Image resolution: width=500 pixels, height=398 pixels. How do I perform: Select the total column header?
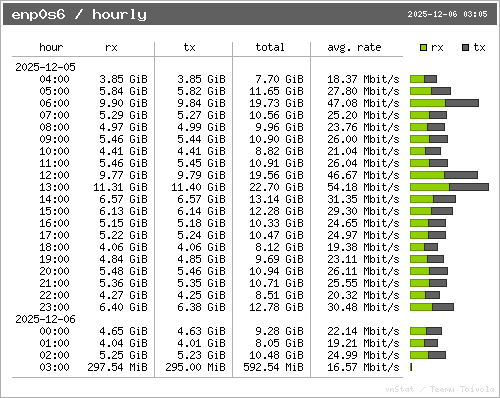pos(270,47)
